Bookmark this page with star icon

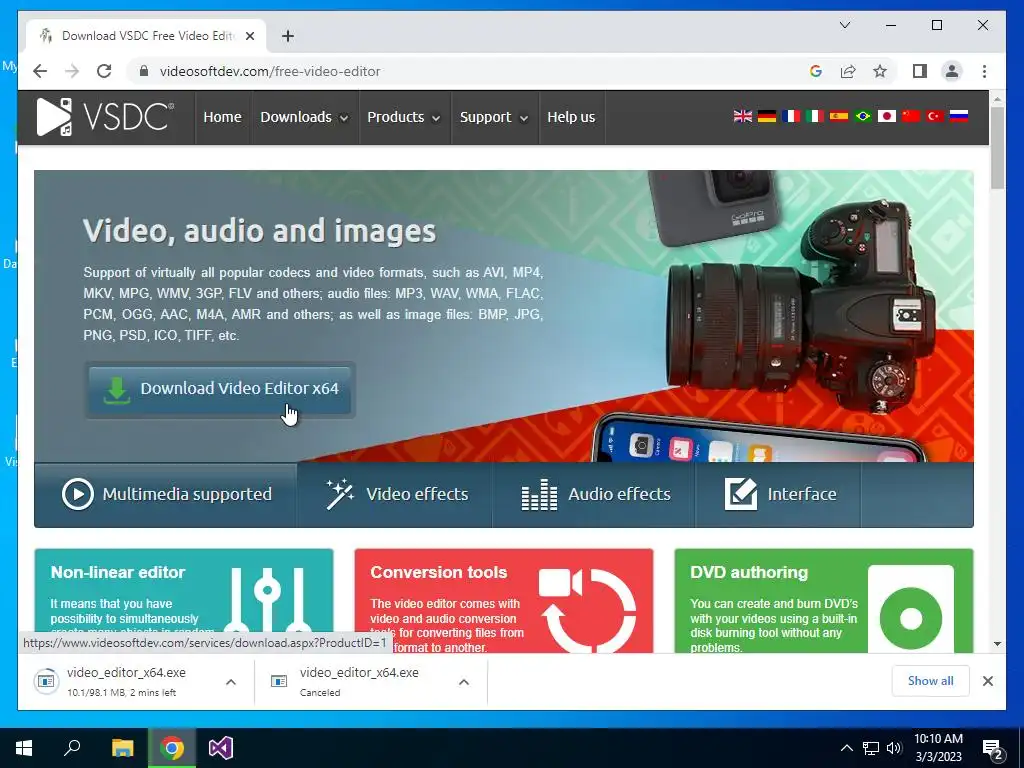click(880, 71)
